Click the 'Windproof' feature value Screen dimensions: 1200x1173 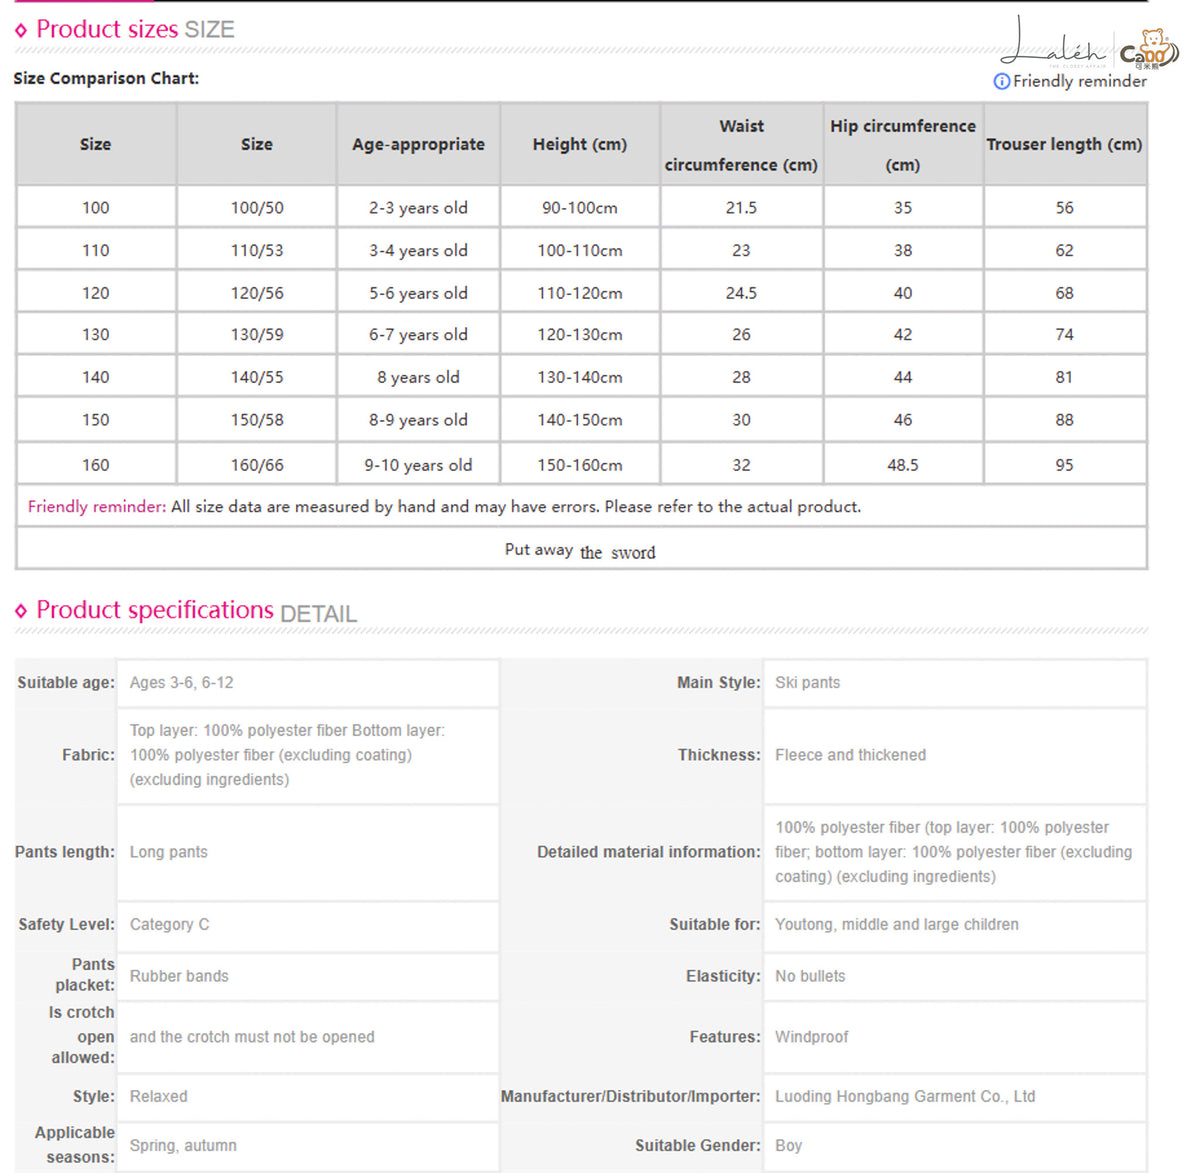(811, 1037)
